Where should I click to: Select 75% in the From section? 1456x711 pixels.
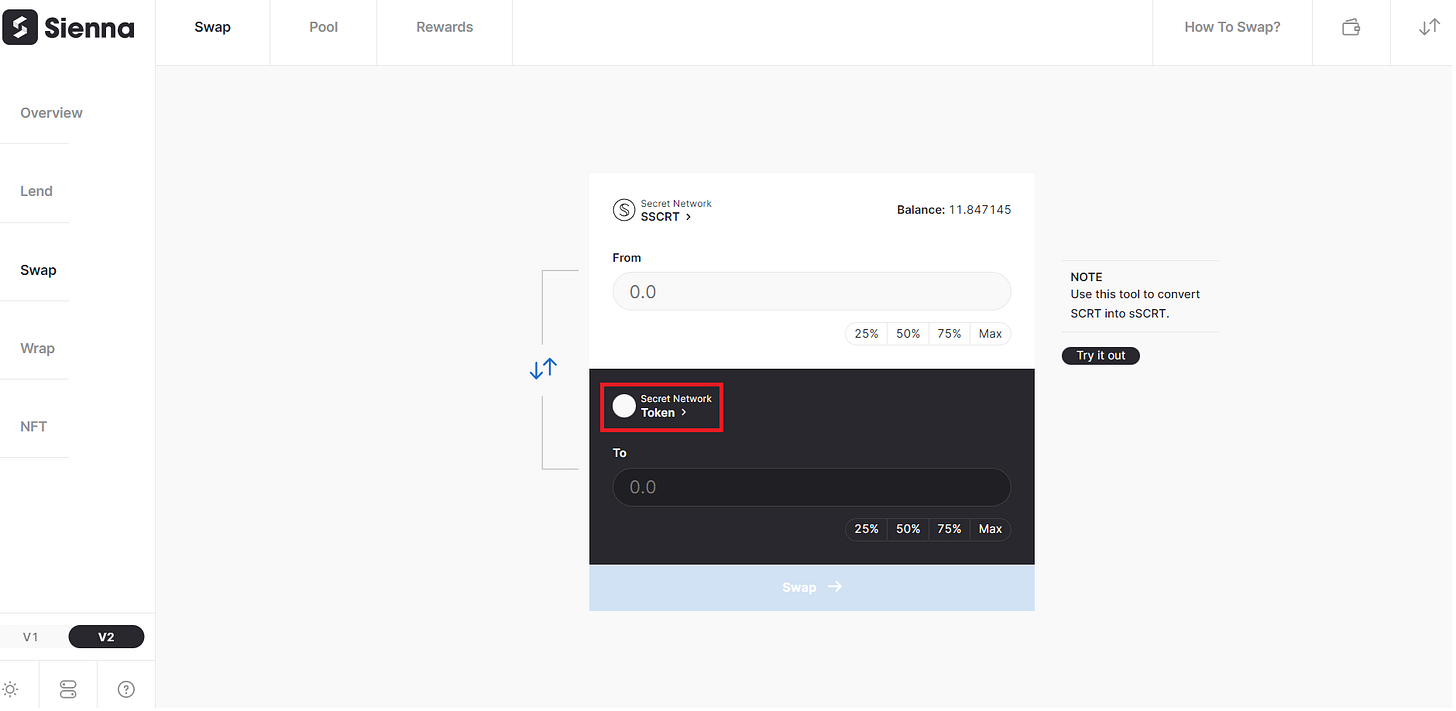coord(949,334)
